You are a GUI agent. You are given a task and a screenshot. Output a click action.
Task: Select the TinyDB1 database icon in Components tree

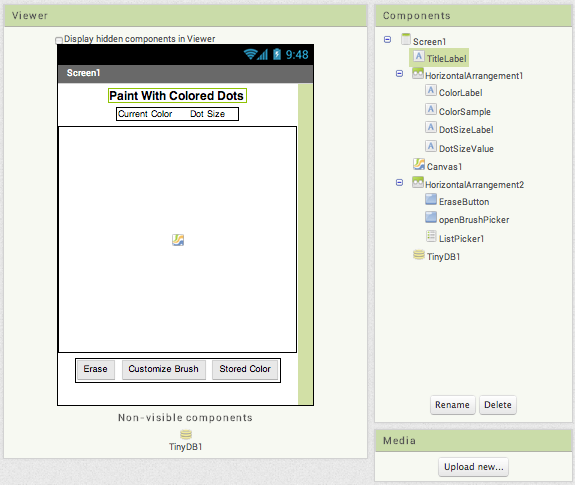419,254
